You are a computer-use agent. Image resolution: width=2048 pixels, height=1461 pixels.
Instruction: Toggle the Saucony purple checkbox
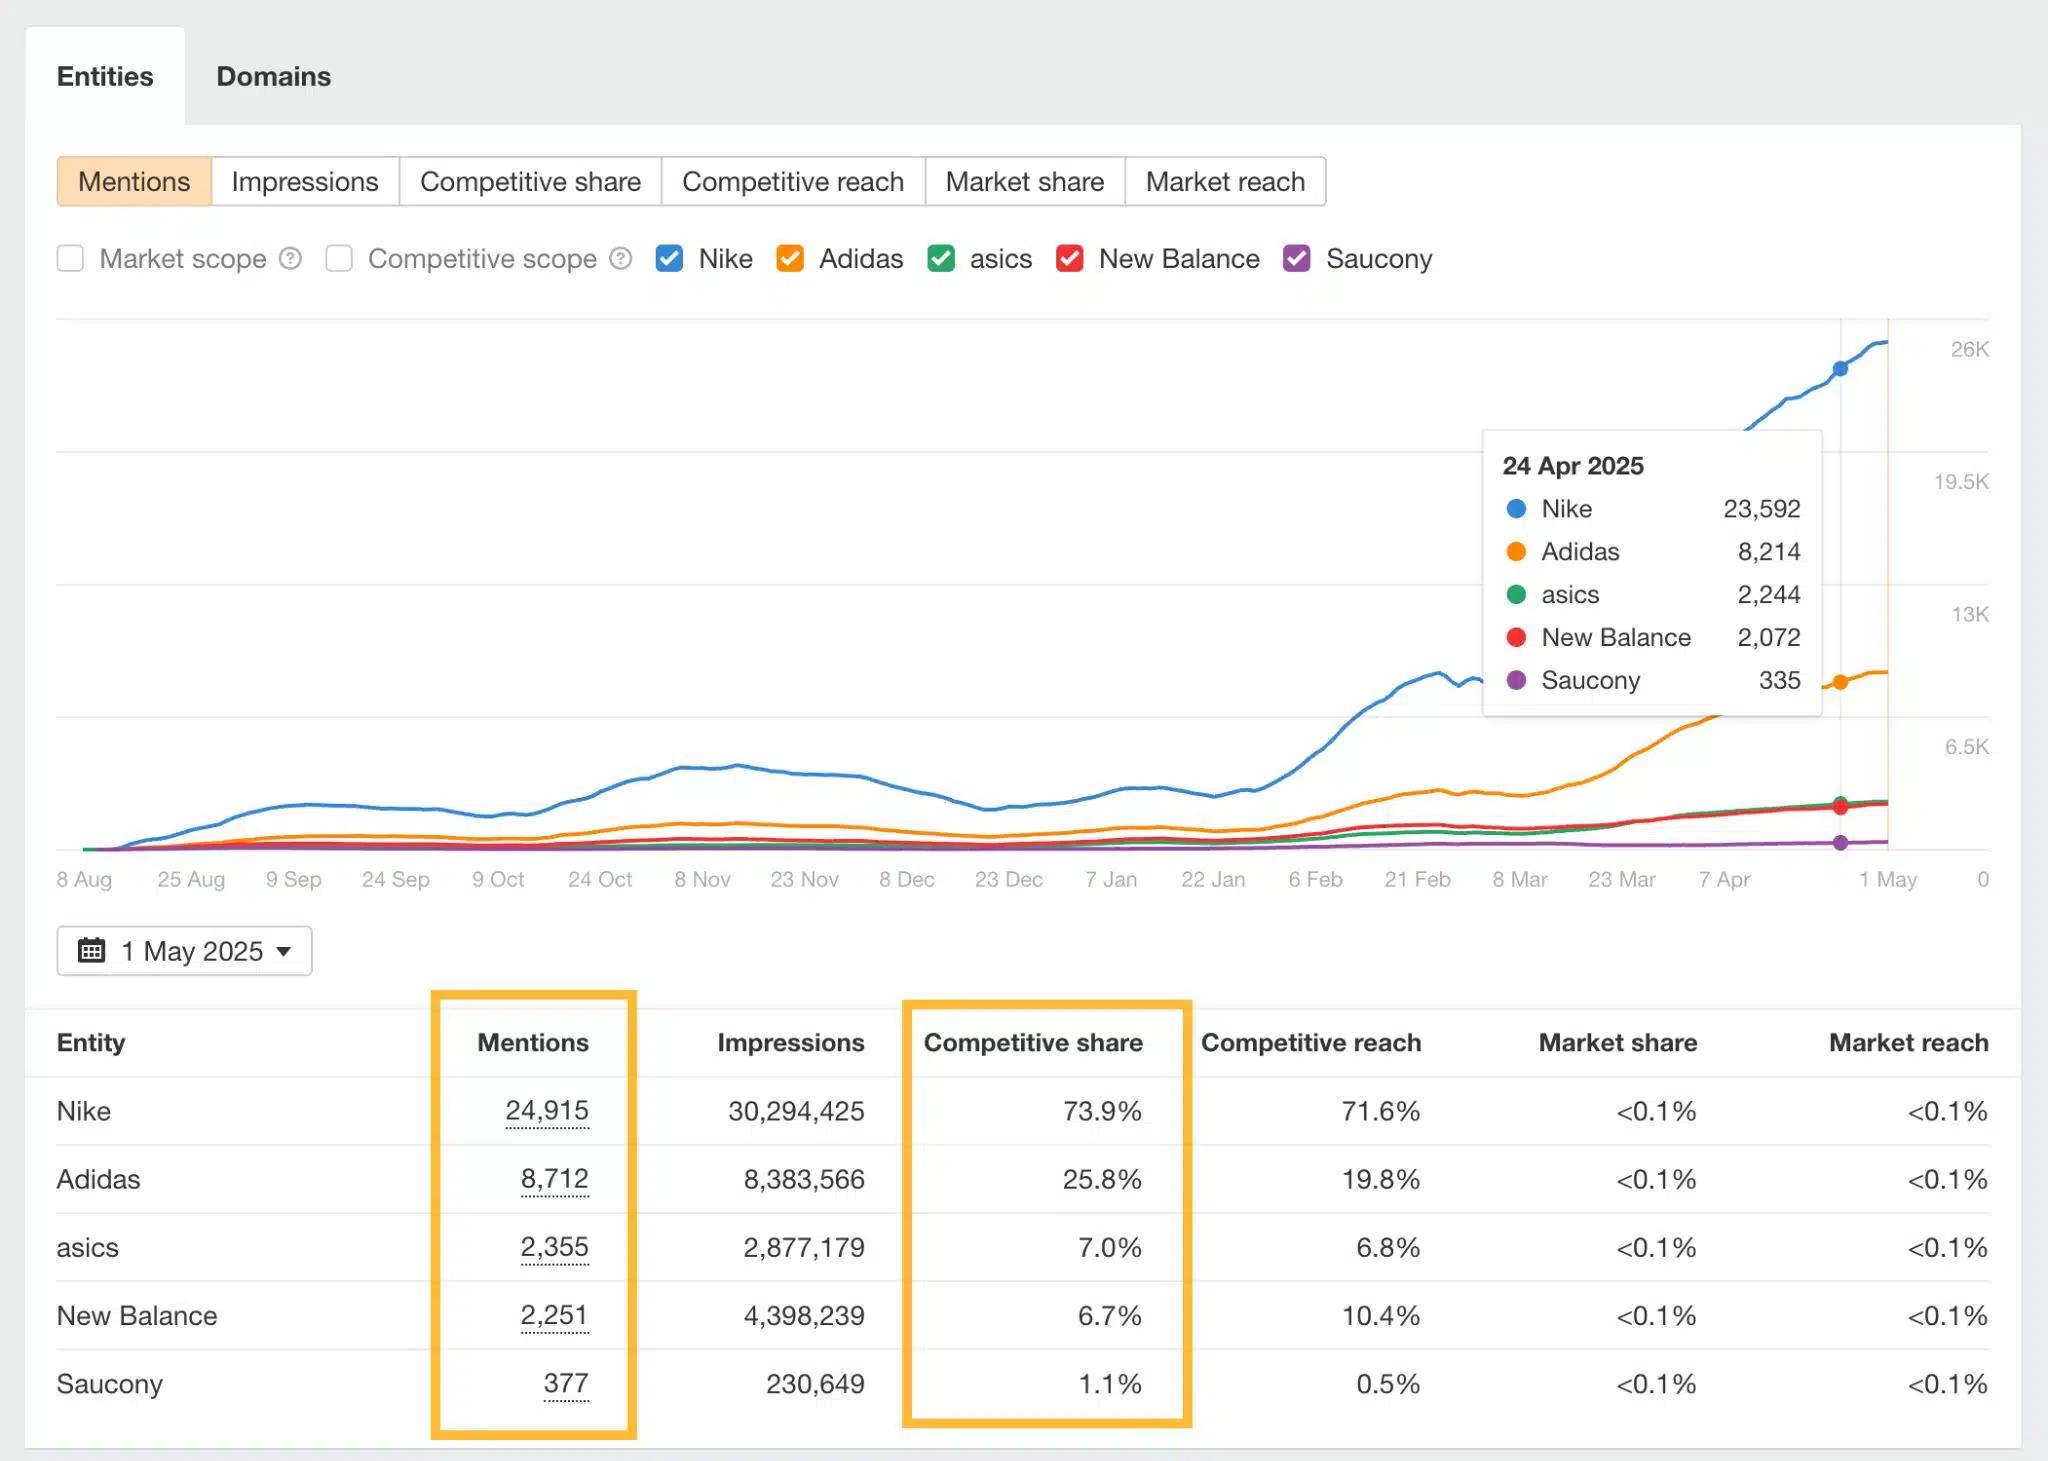pos(1297,259)
